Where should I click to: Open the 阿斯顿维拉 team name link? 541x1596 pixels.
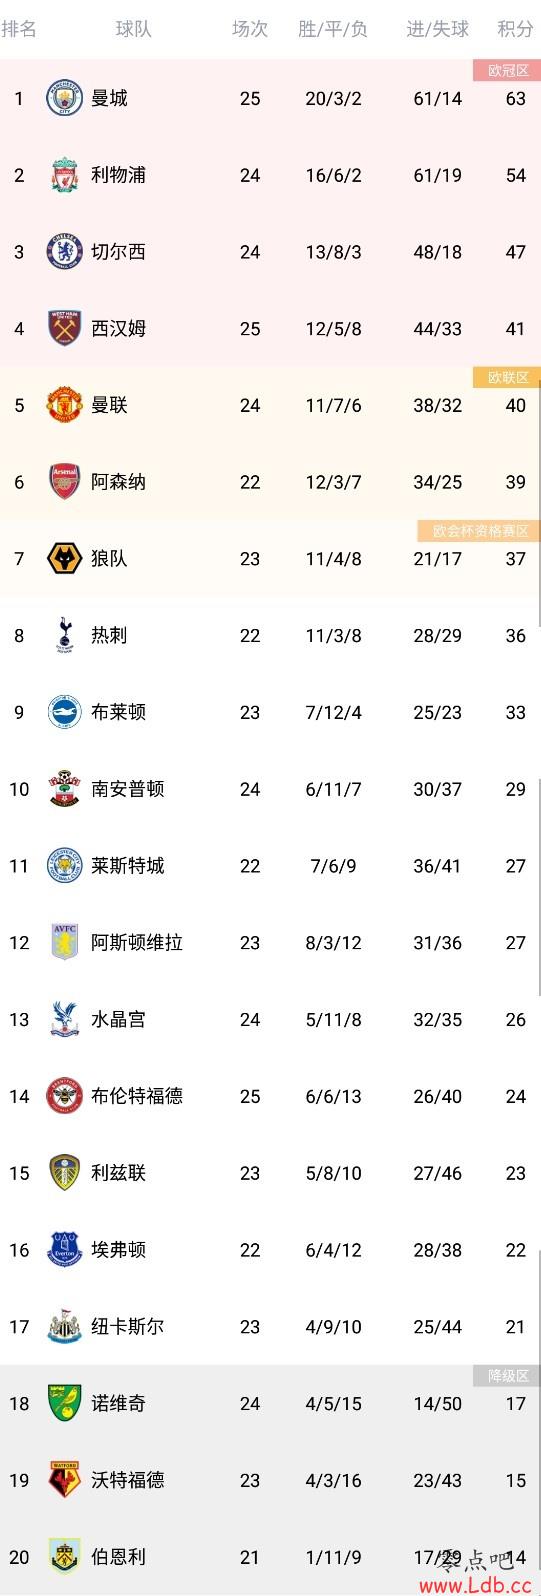pos(137,942)
